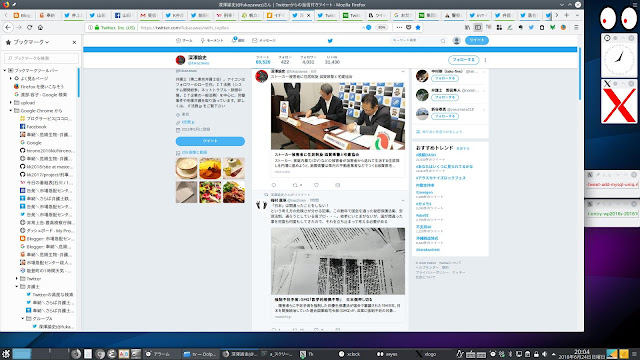
Task: Save the page to Pocket
Action: click(x=409, y=27)
